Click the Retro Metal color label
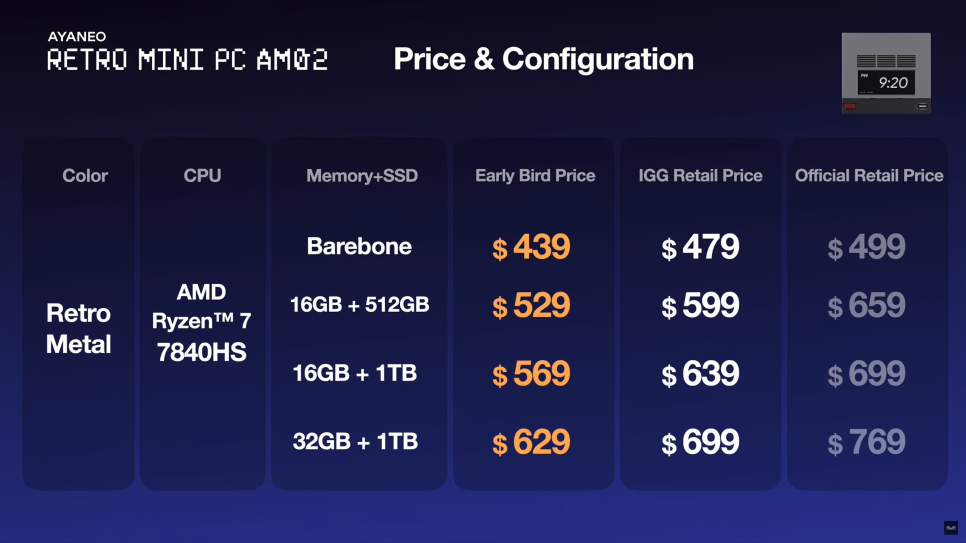The image size is (966, 543). point(78,329)
